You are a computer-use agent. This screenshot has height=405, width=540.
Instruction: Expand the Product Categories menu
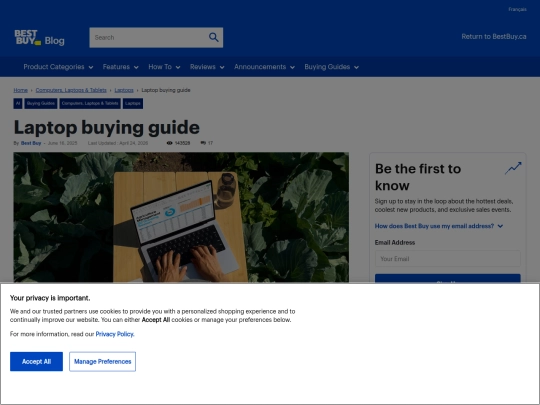point(58,67)
